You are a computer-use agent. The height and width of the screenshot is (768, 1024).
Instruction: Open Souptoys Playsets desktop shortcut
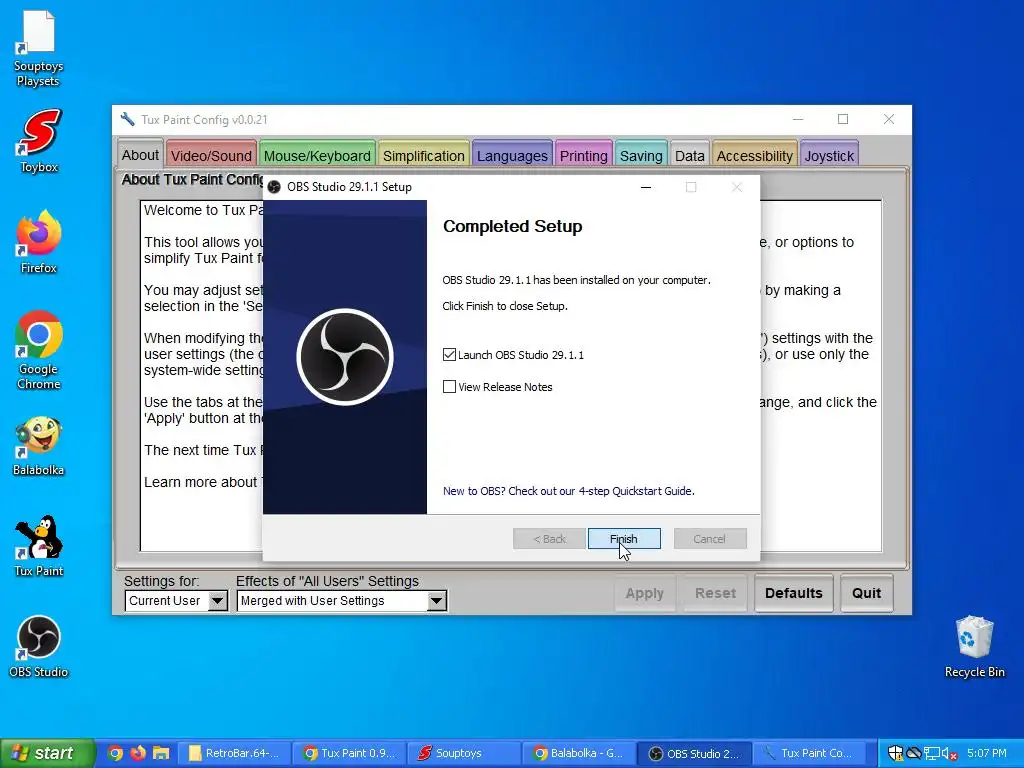coord(39,49)
